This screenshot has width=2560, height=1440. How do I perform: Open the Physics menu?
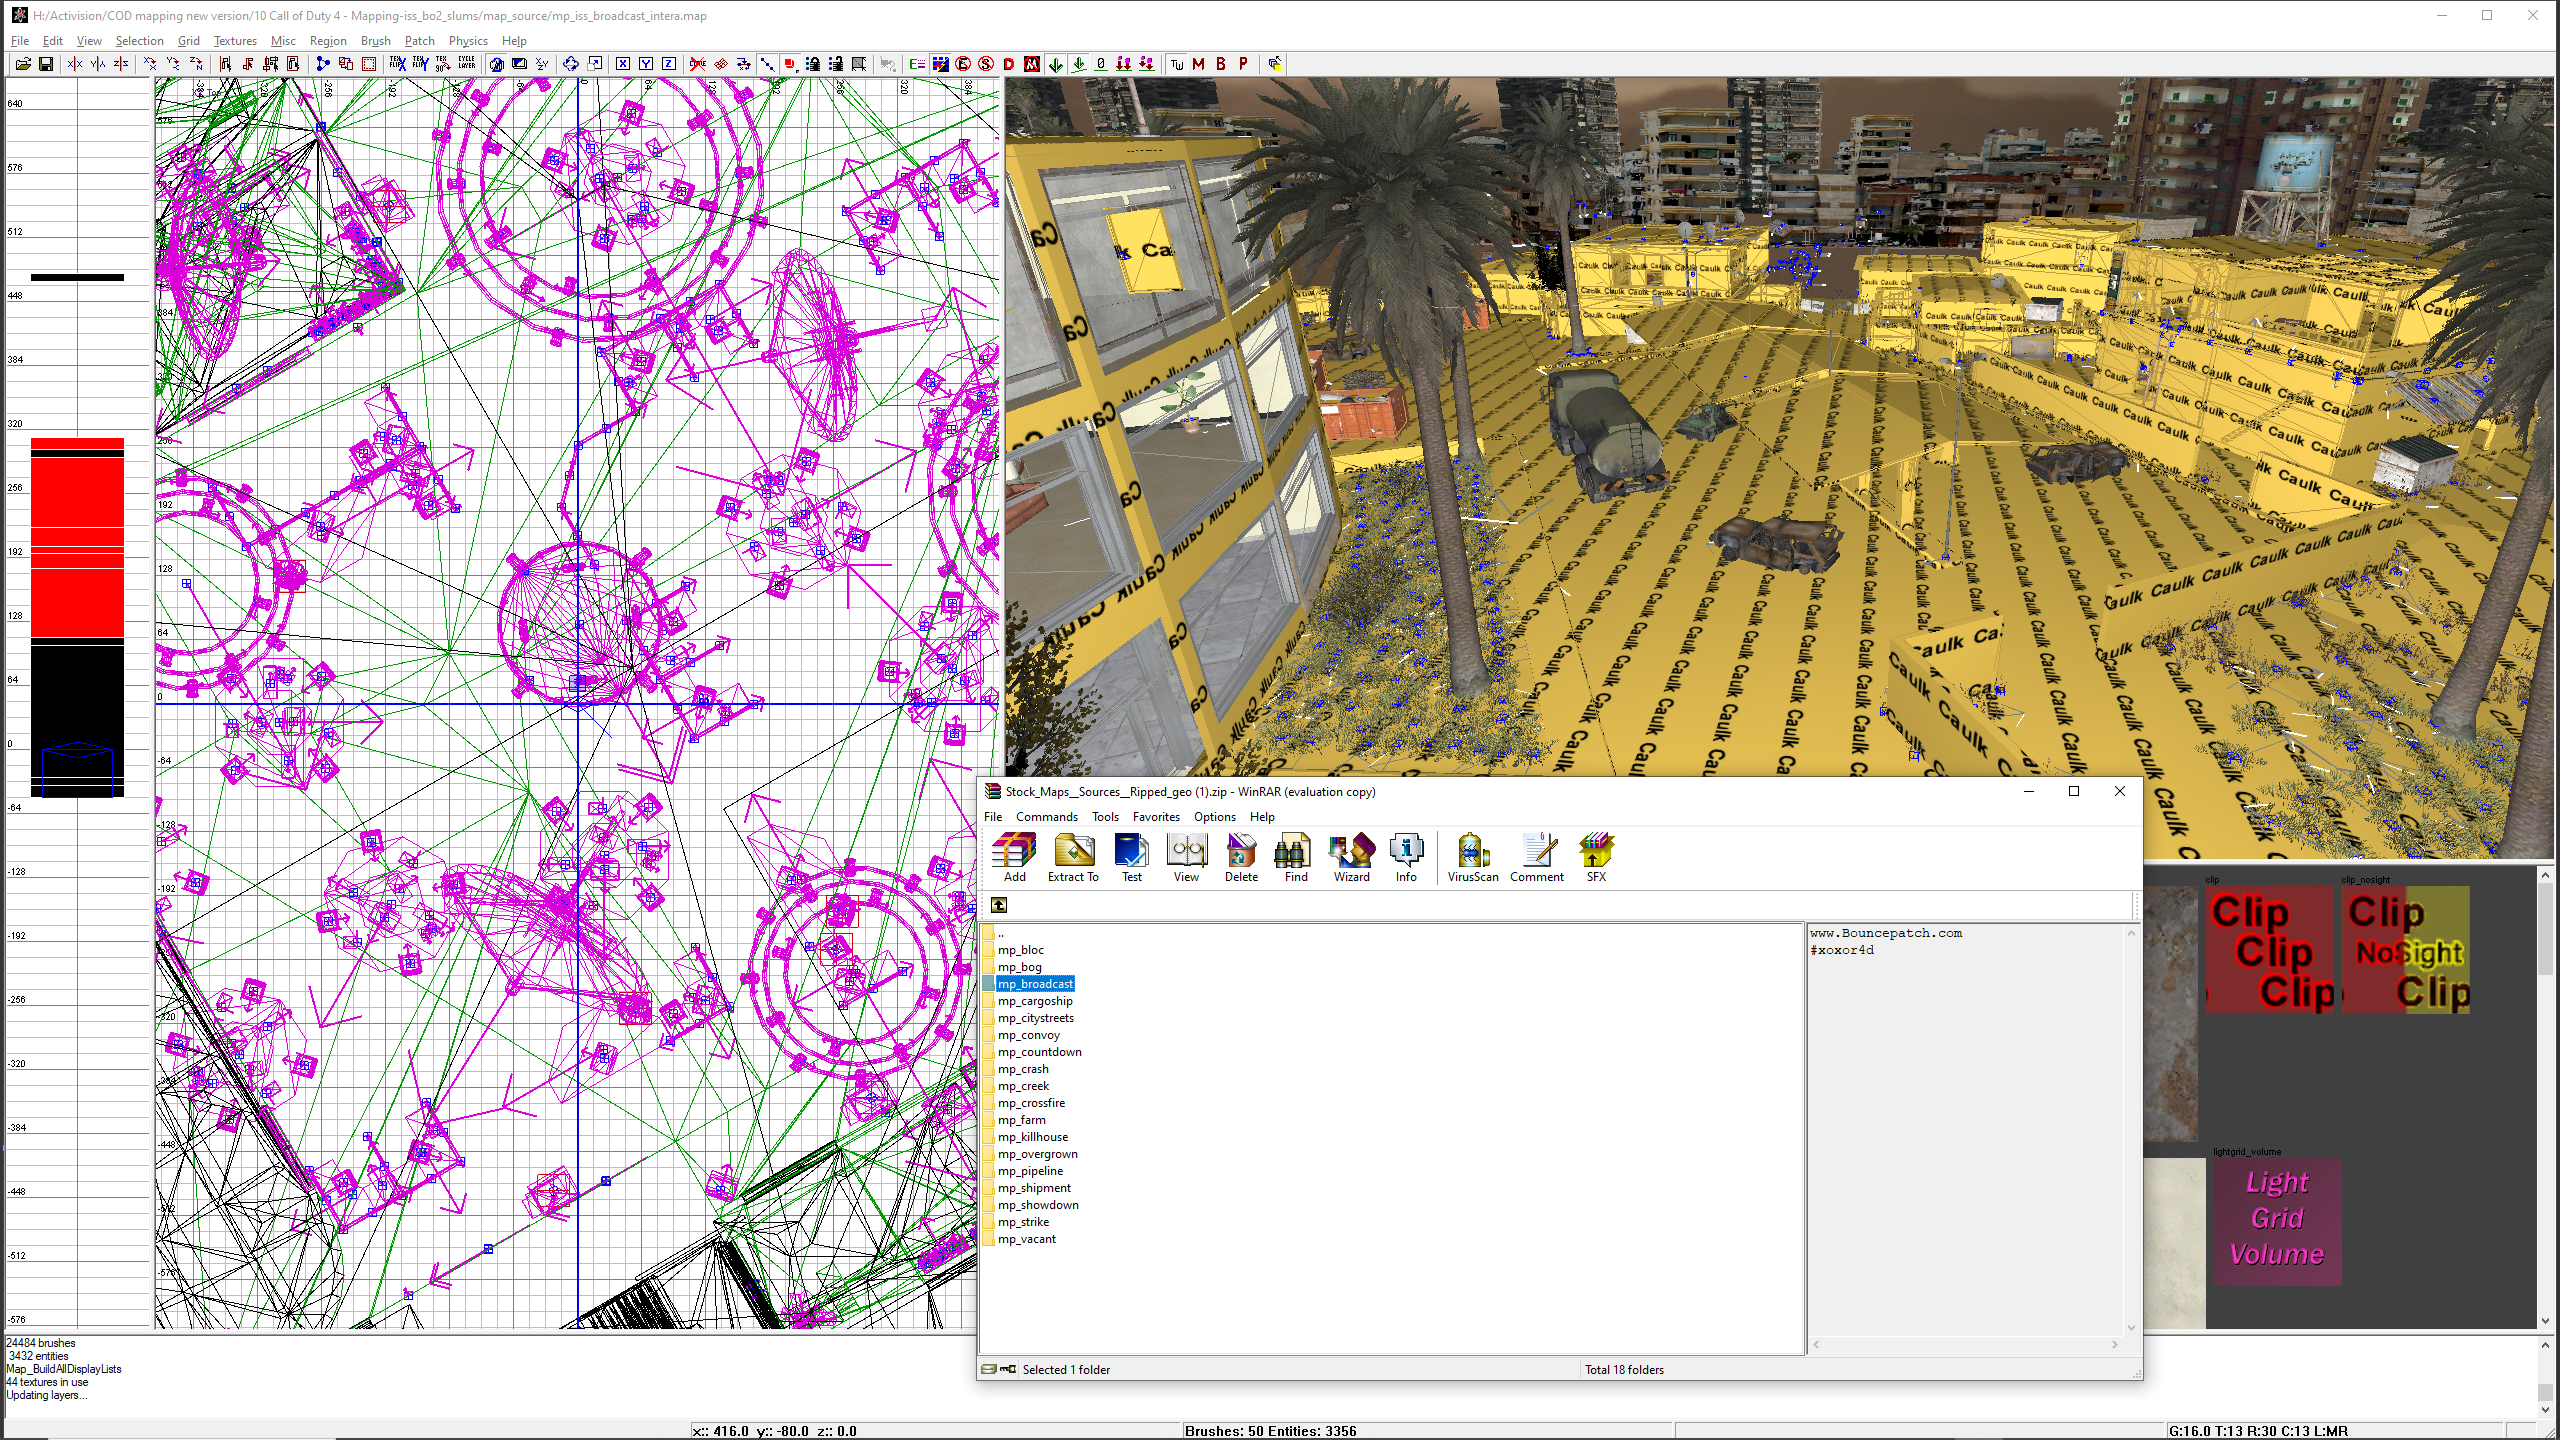click(x=468, y=41)
